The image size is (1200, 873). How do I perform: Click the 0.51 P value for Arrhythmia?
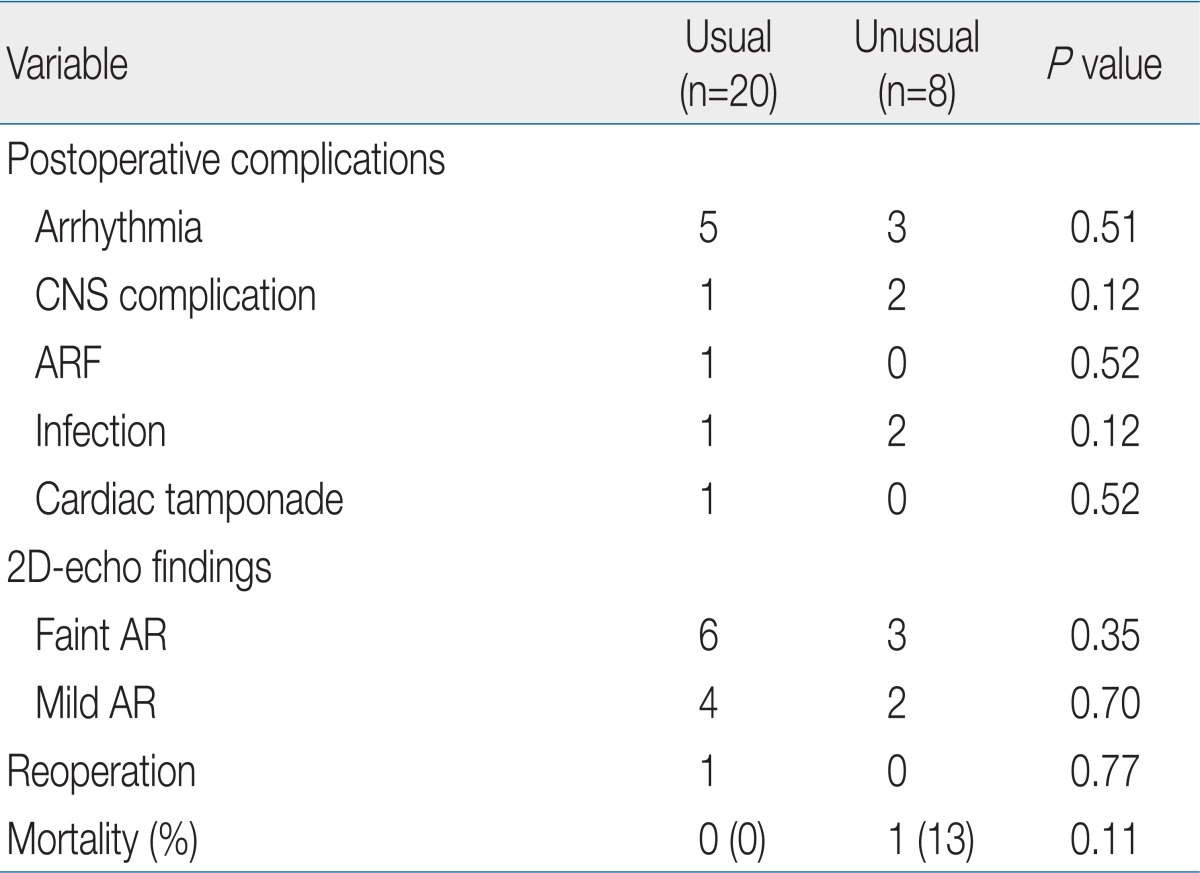pyautogui.click(x=1100, y=231)
